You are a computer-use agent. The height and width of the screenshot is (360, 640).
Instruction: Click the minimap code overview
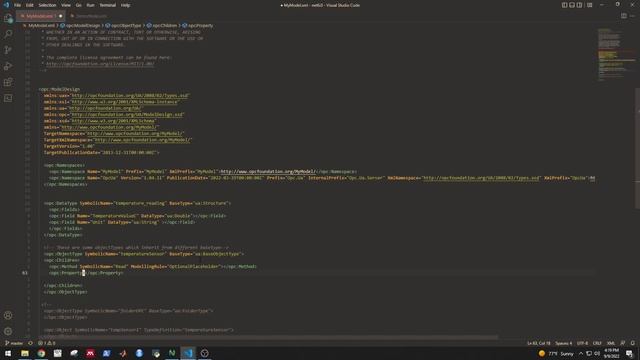(616, 55)
